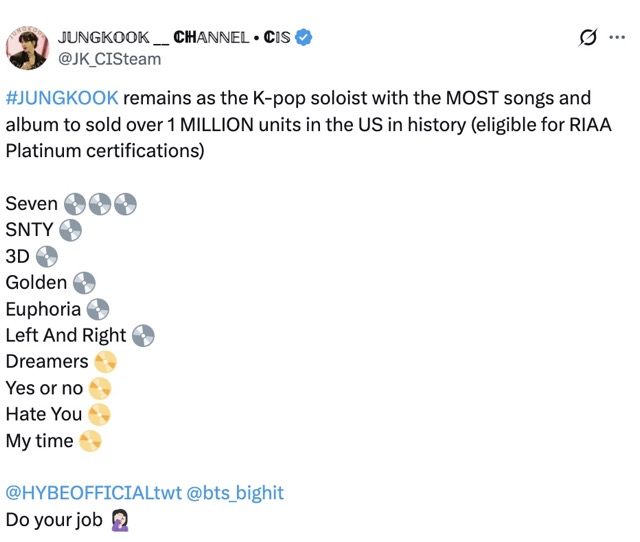The width and height of the screenshot is (640, 542).
Task: Open the JUNGKOOK CHANNEL profile avatar
Action: pyautogui.click(x=28, y=47)
